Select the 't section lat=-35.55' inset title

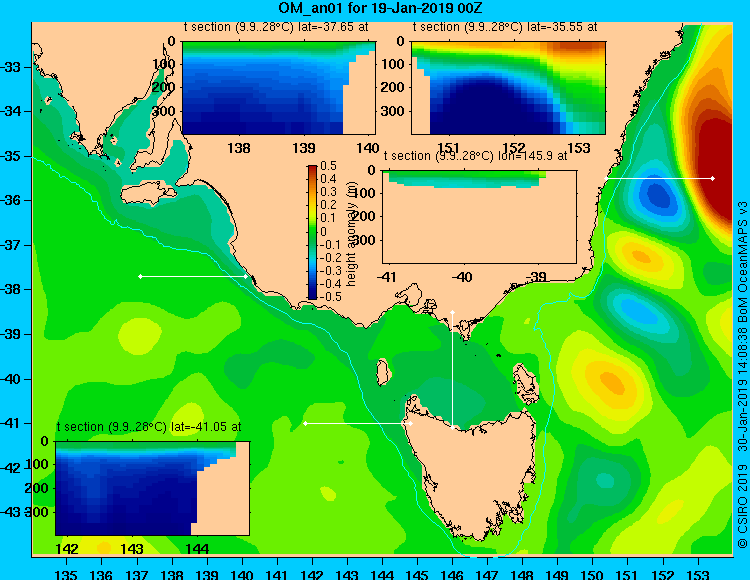pyautogui.click(x=505, y=27)
